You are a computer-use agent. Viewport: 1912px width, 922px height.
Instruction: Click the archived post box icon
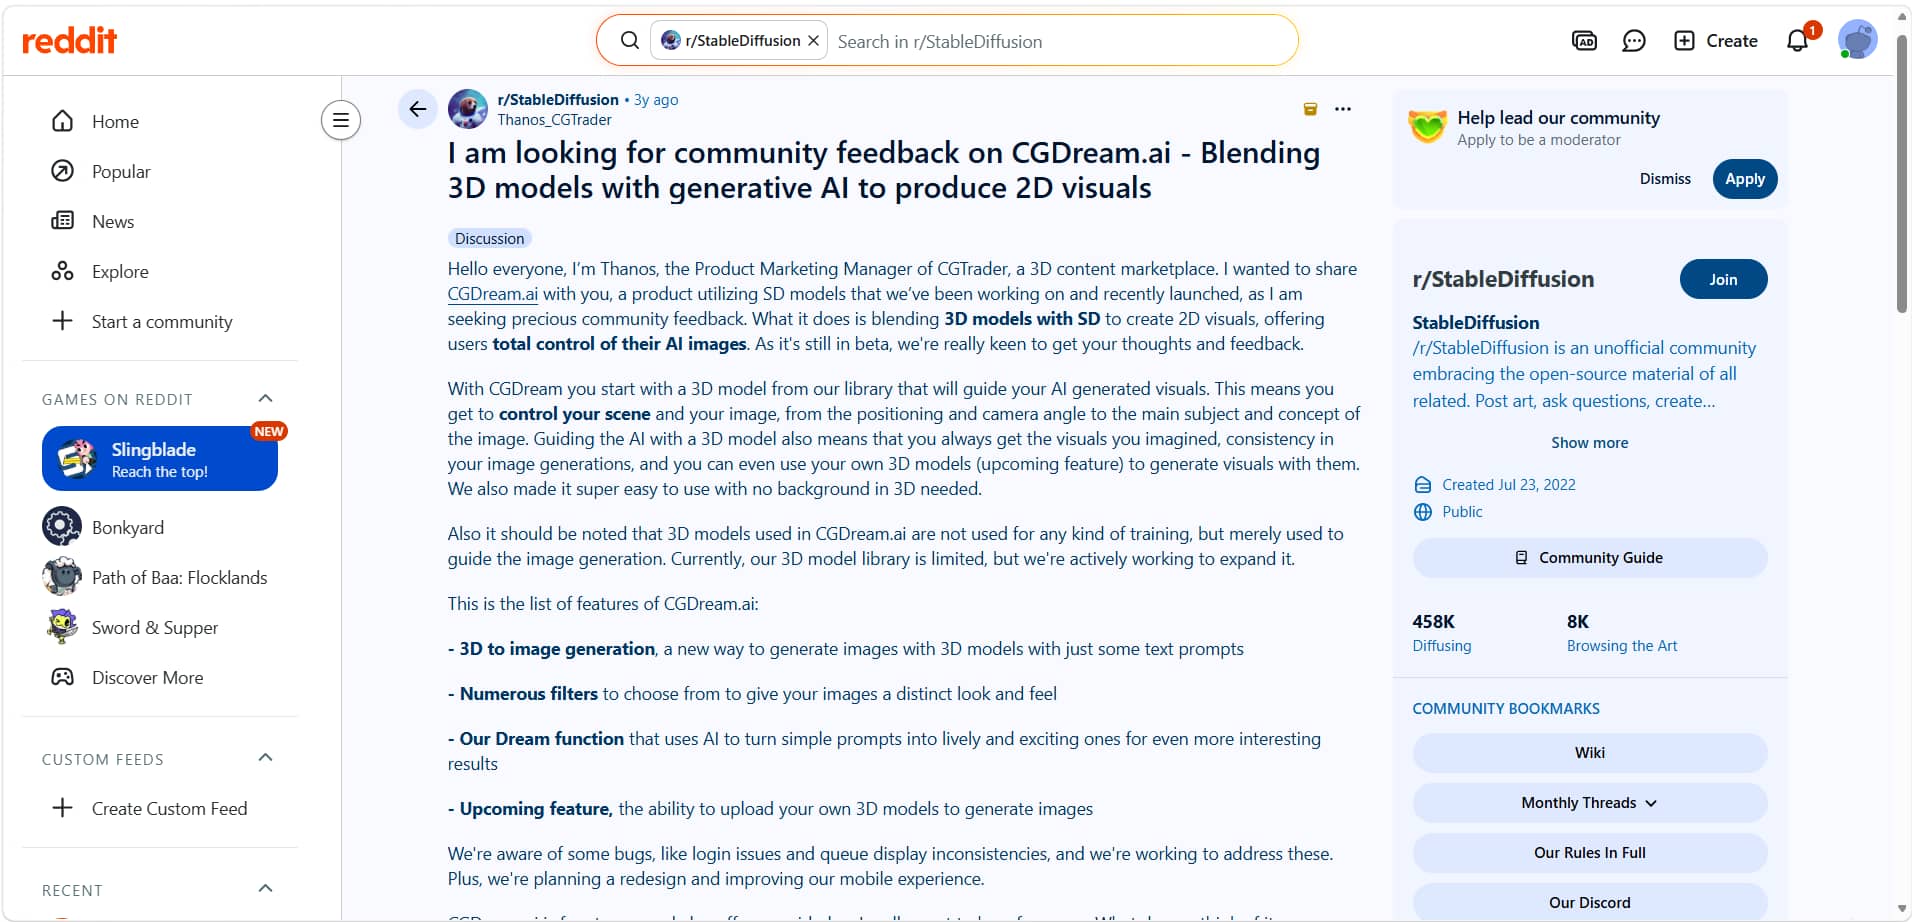[x=1310, y=109]
